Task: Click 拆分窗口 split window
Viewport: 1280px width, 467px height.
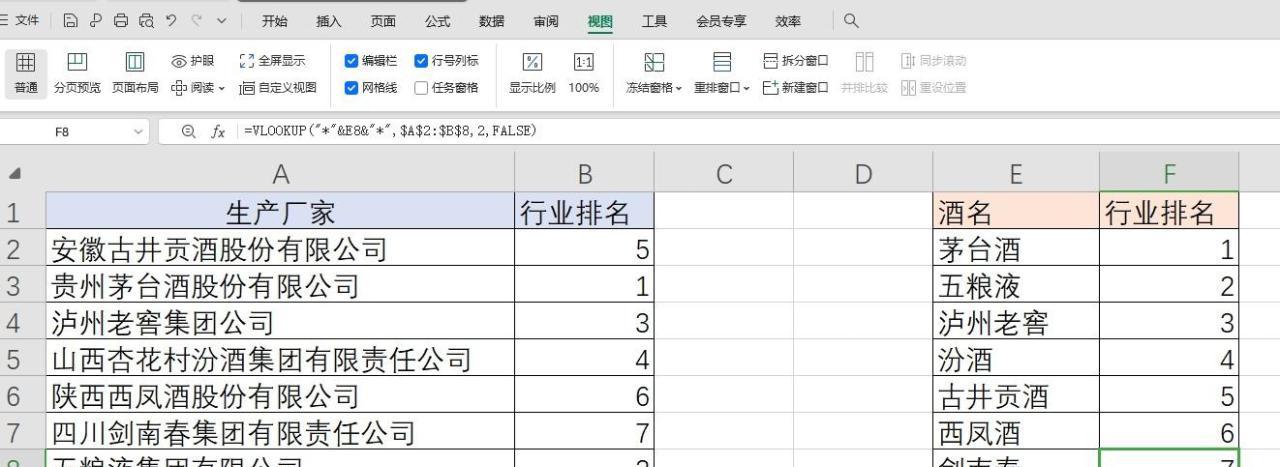Action: (x=796, y=61)
